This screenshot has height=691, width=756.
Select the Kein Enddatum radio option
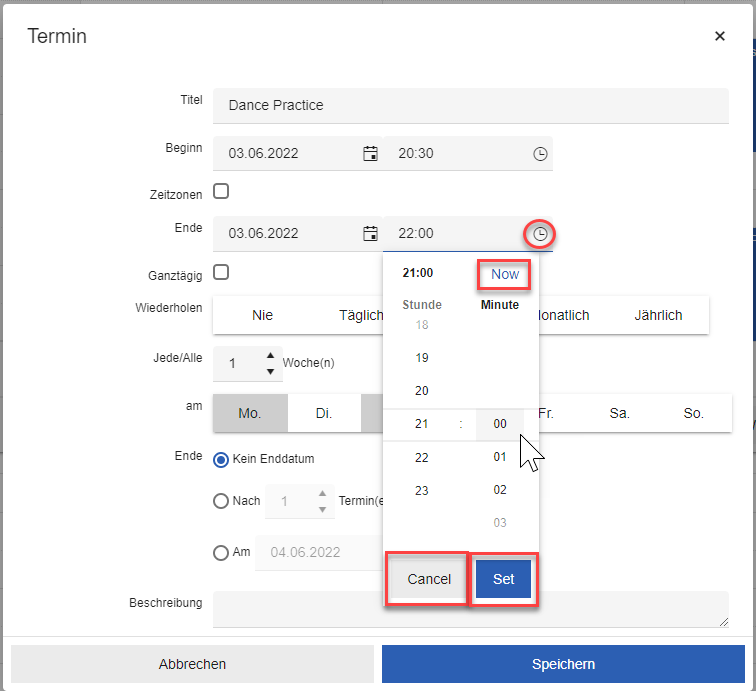pos(221,459)
